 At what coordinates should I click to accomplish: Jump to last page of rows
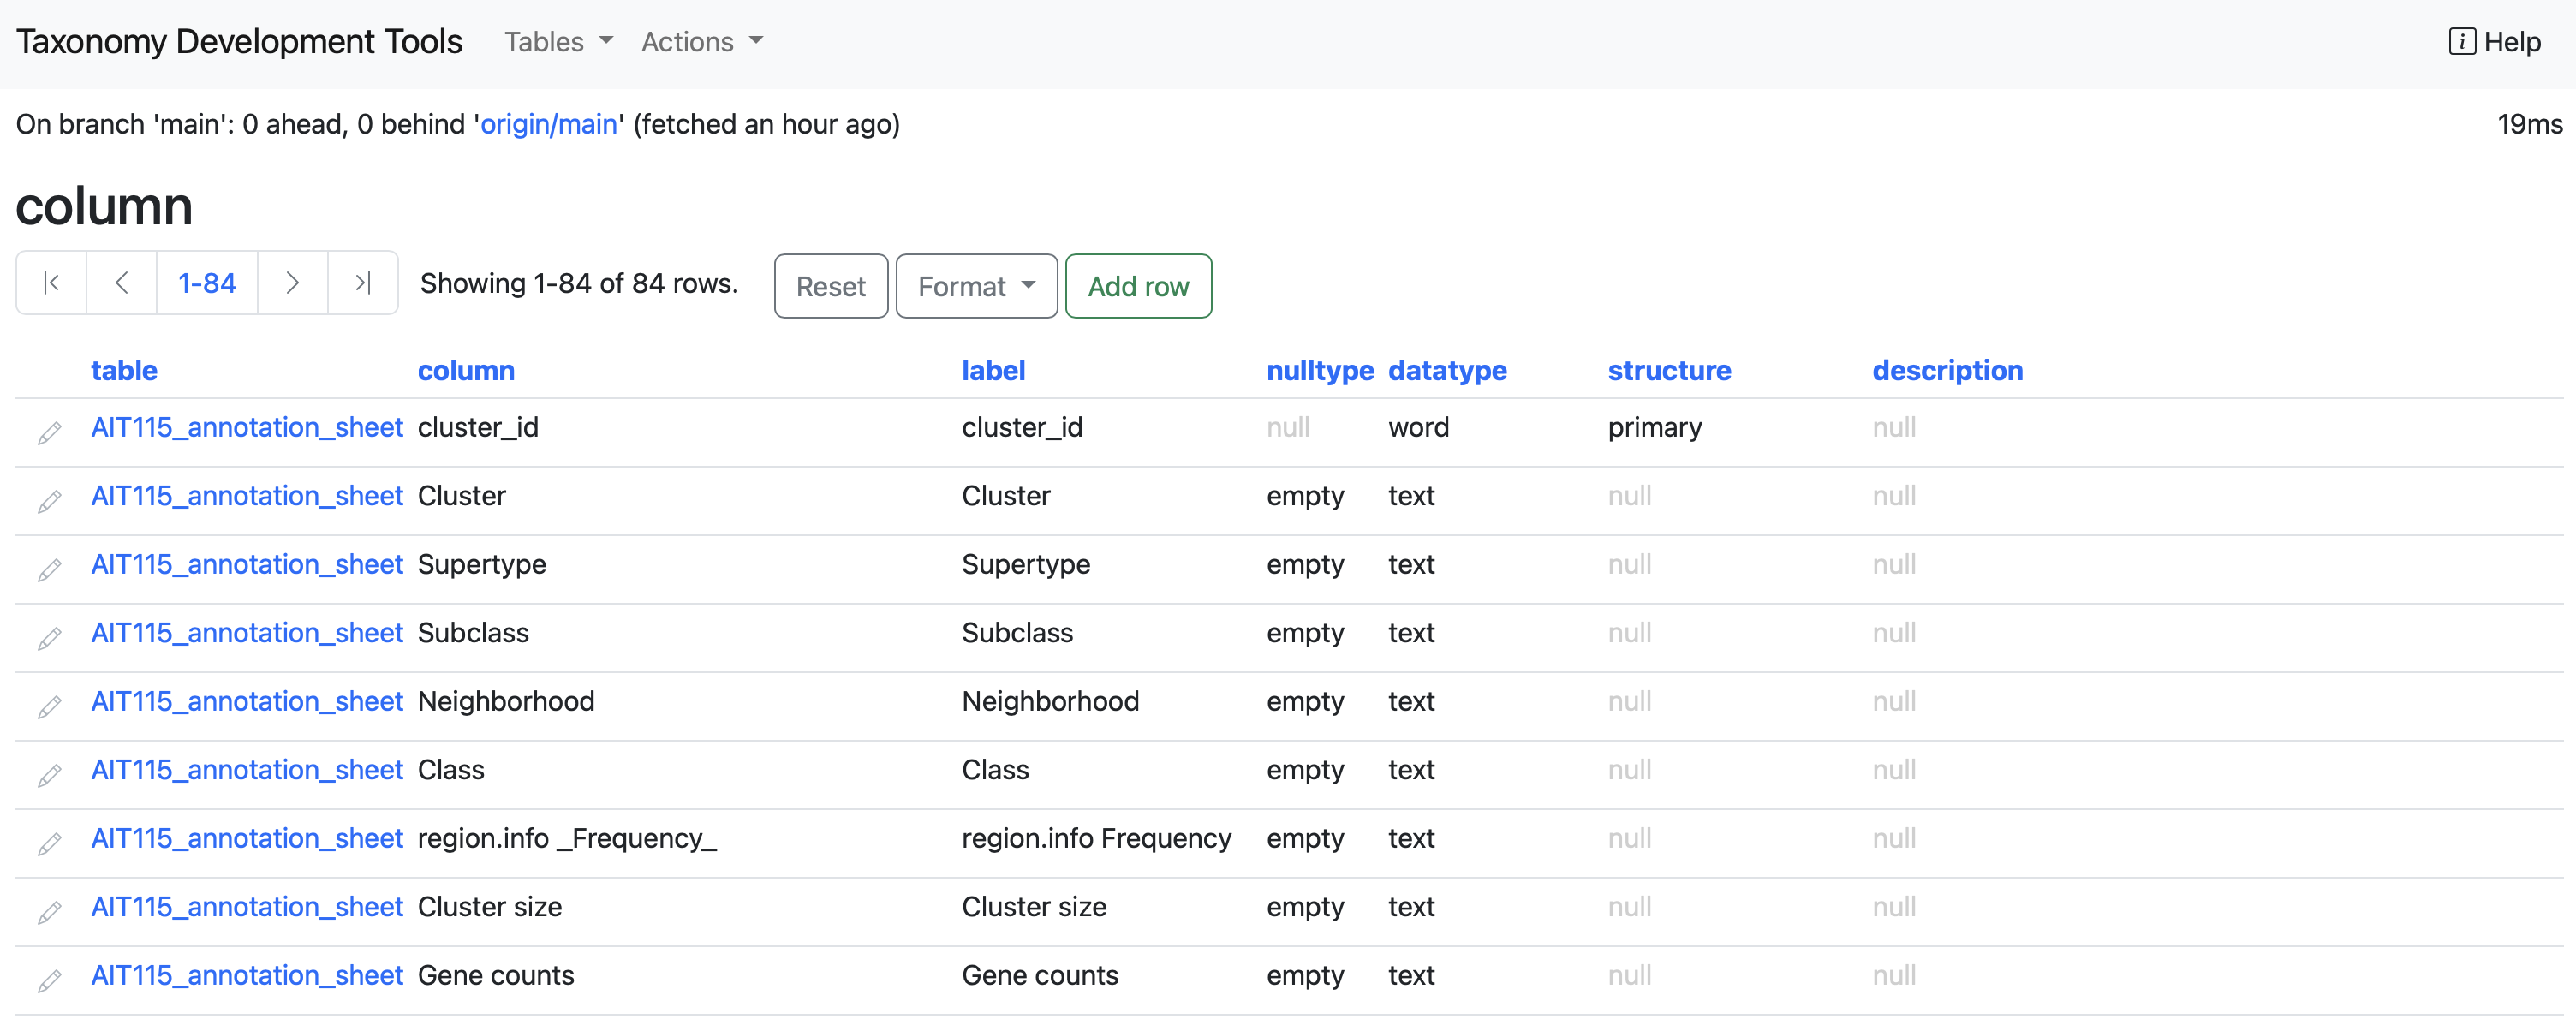point(363,283)
